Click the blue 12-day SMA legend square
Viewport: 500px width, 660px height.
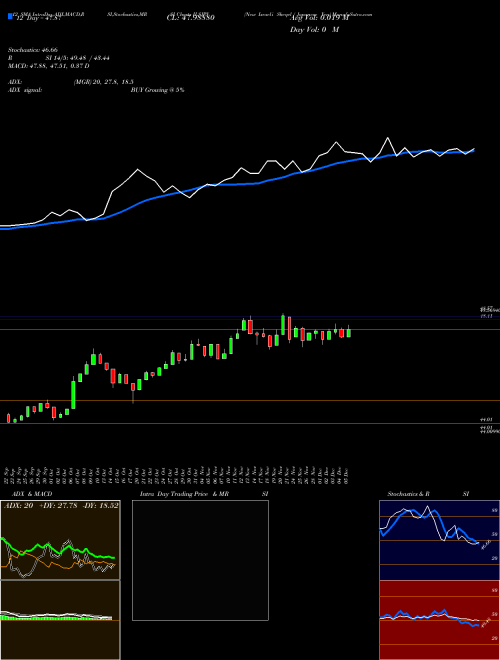pyautogui.click(x=10, y=17)
